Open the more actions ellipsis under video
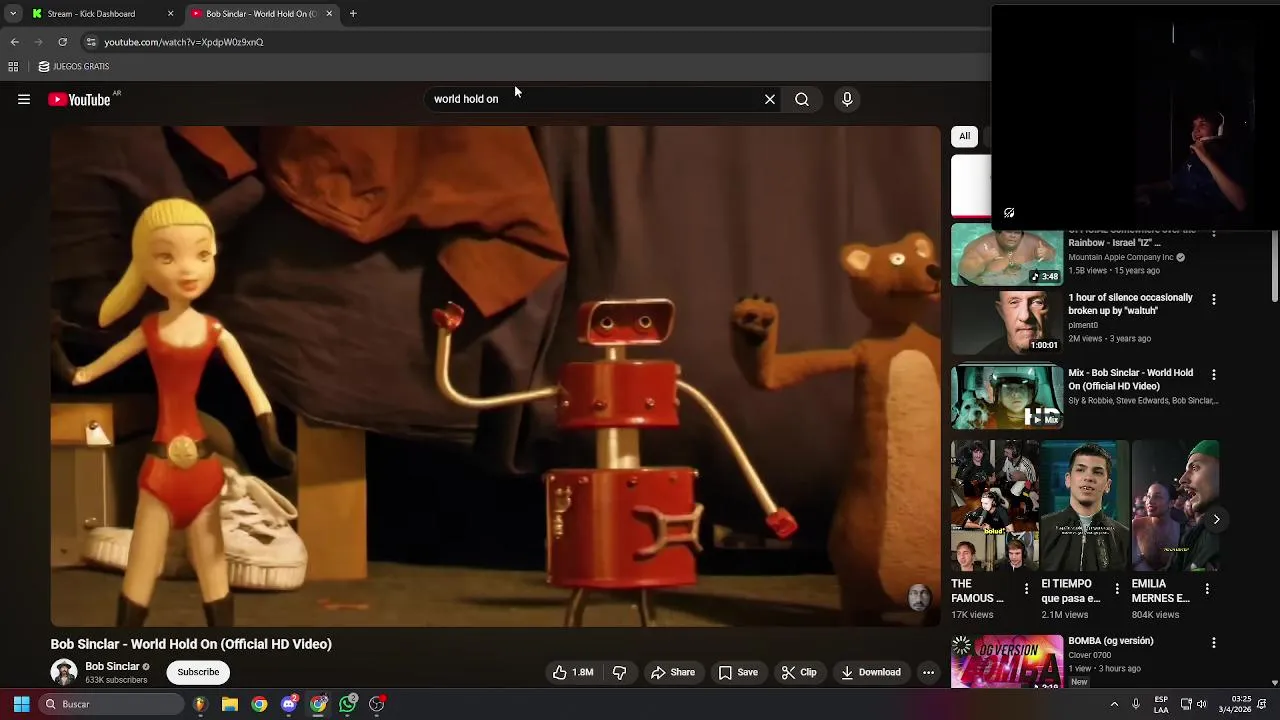This screenshot has height=720, width=1280. point(928,672)
